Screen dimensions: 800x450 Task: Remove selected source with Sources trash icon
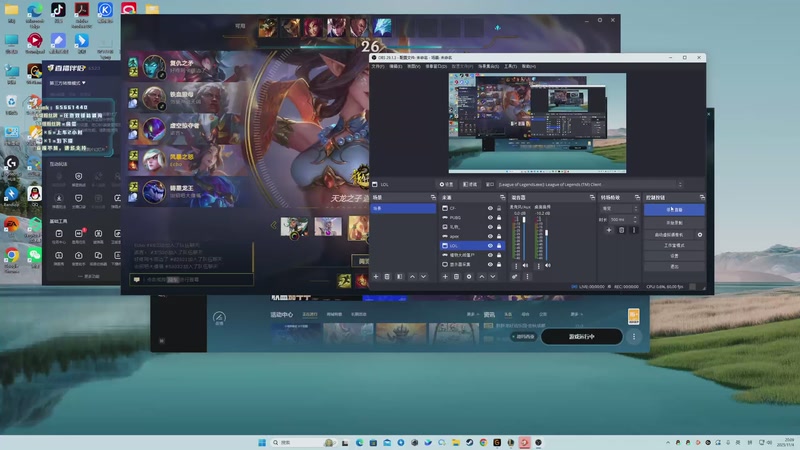(x=457, y=277)
